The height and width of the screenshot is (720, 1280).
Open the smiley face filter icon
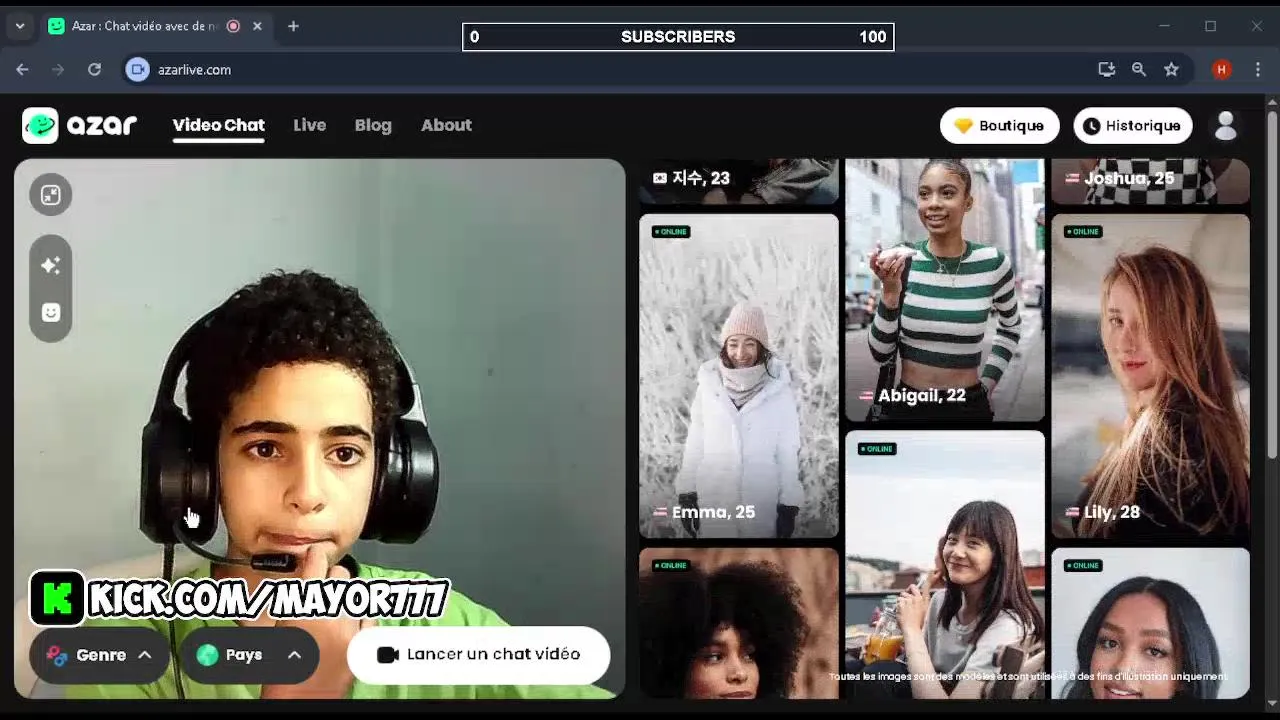point(51,312)
